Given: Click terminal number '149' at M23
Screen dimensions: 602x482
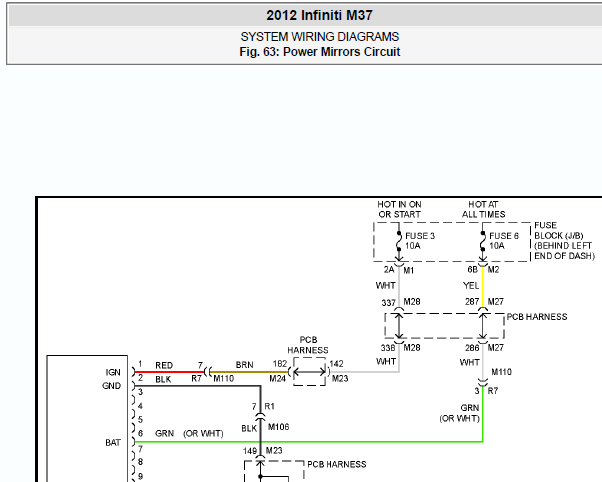Looking at the screenshot, I should coord(250,451).
